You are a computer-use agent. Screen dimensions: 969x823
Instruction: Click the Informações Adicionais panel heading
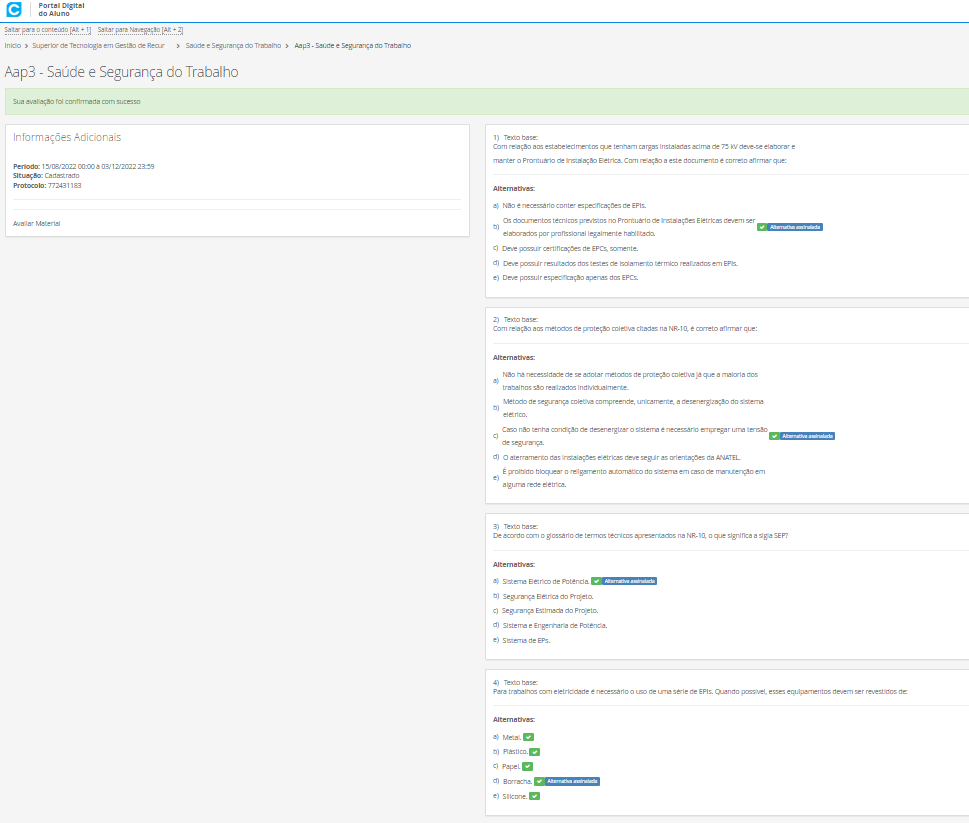[67, 137]
